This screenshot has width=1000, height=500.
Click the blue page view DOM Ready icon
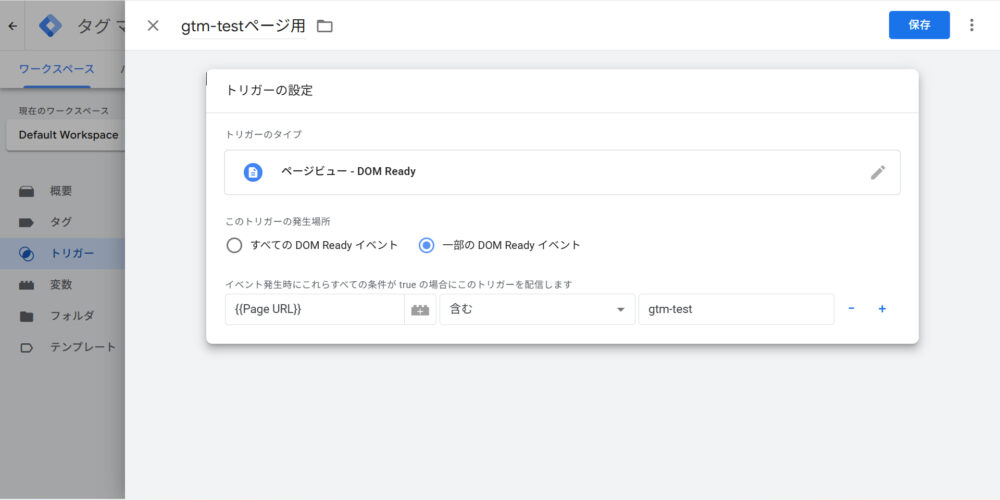[253, 172]
